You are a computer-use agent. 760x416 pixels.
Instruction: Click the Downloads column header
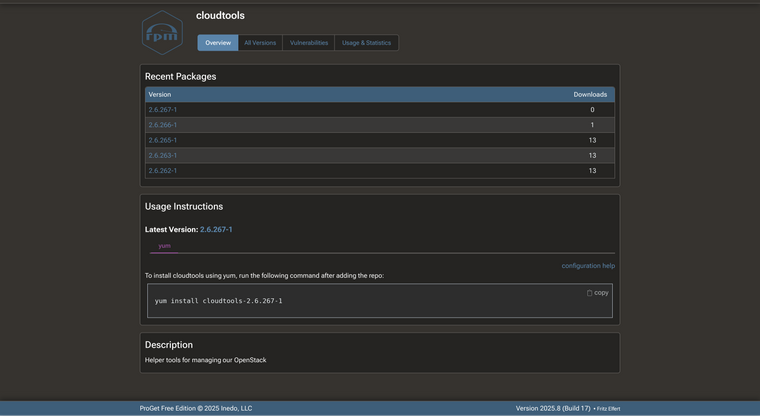[590, 94]
